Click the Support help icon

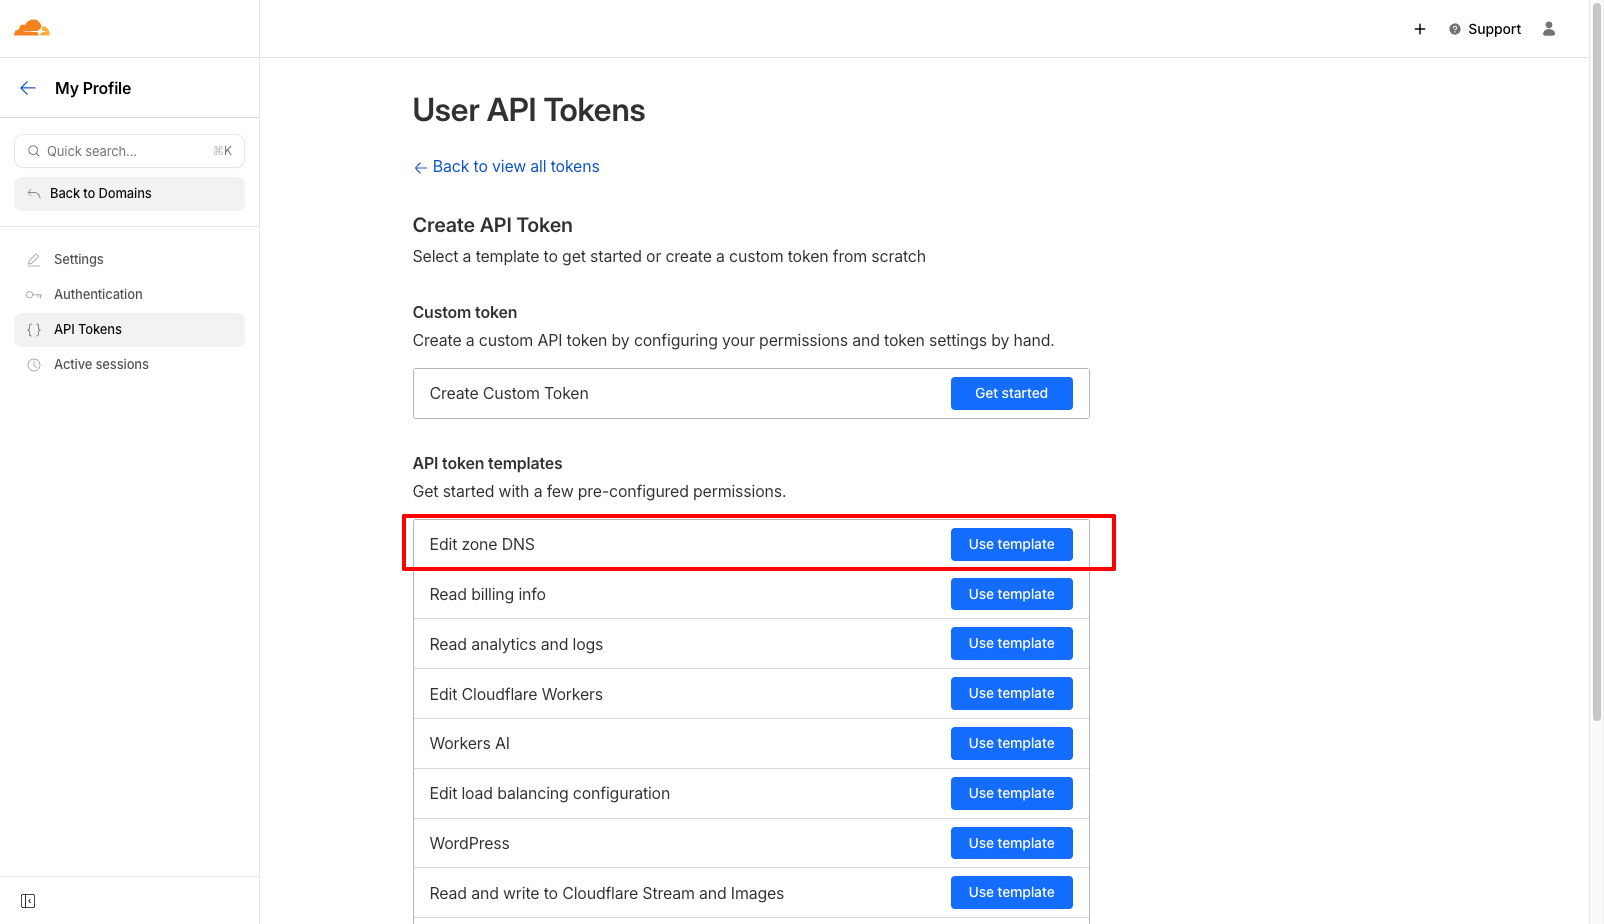coord(1455,29)
